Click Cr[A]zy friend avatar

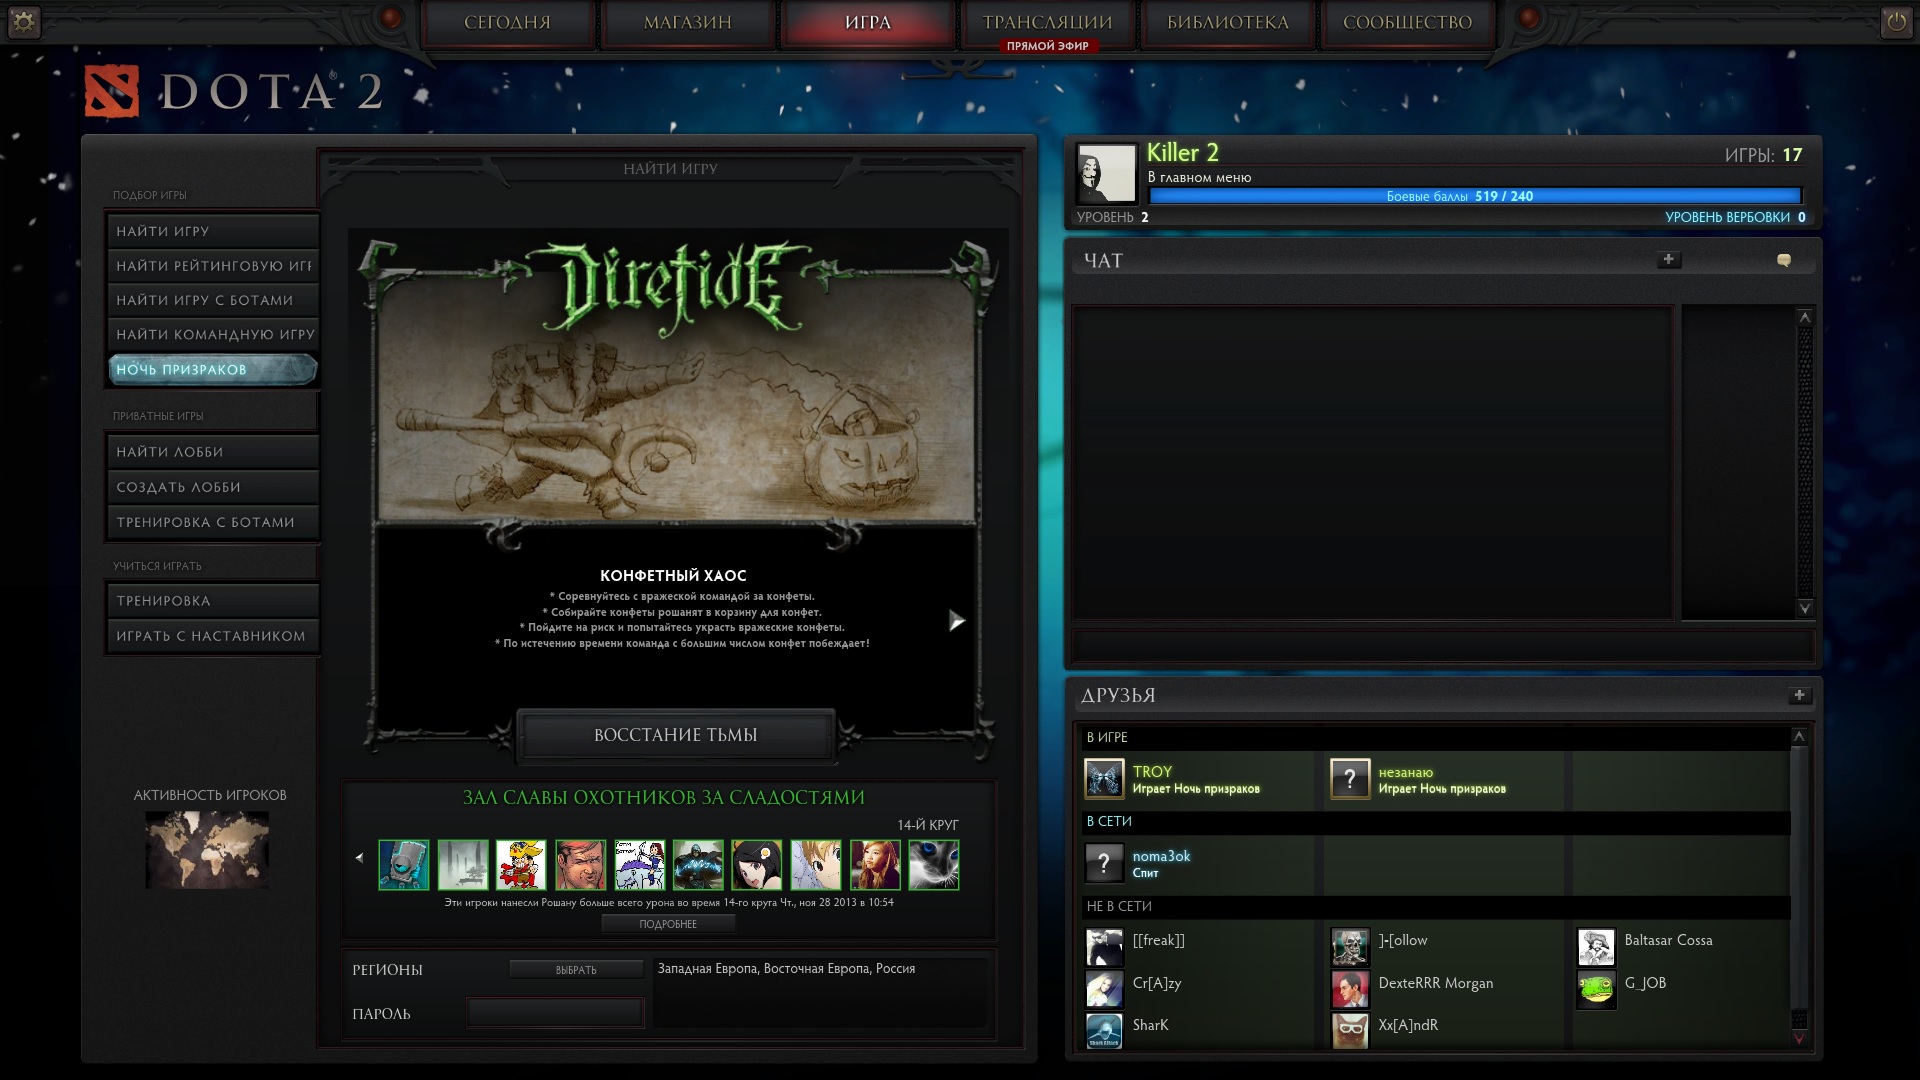(x=1104, y=989)
